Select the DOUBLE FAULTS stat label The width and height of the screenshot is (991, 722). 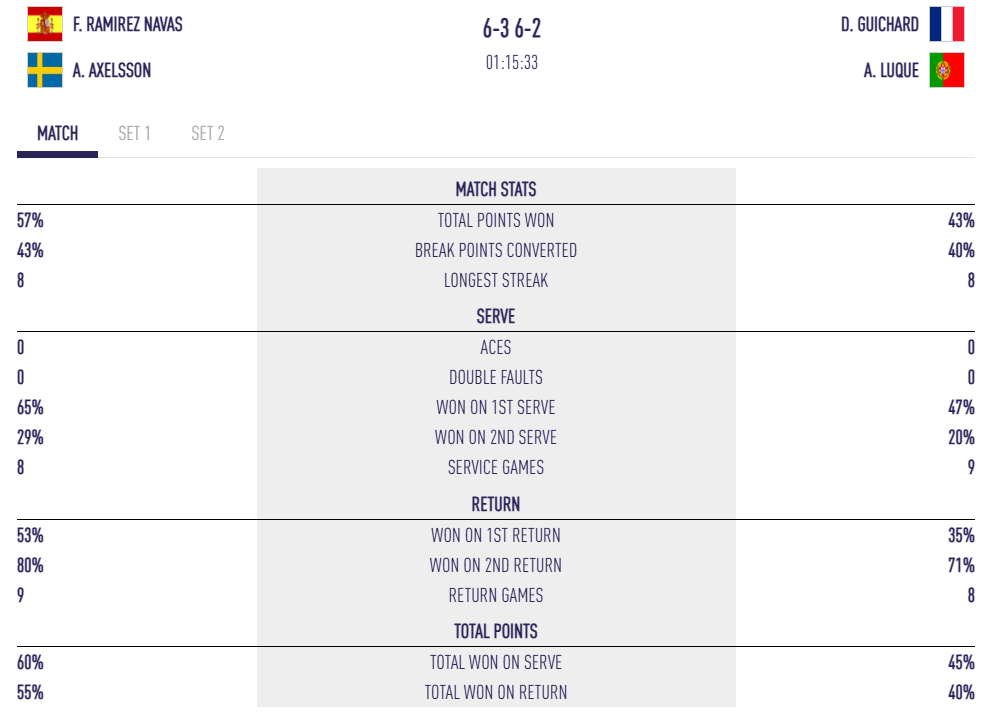(496, 377)
